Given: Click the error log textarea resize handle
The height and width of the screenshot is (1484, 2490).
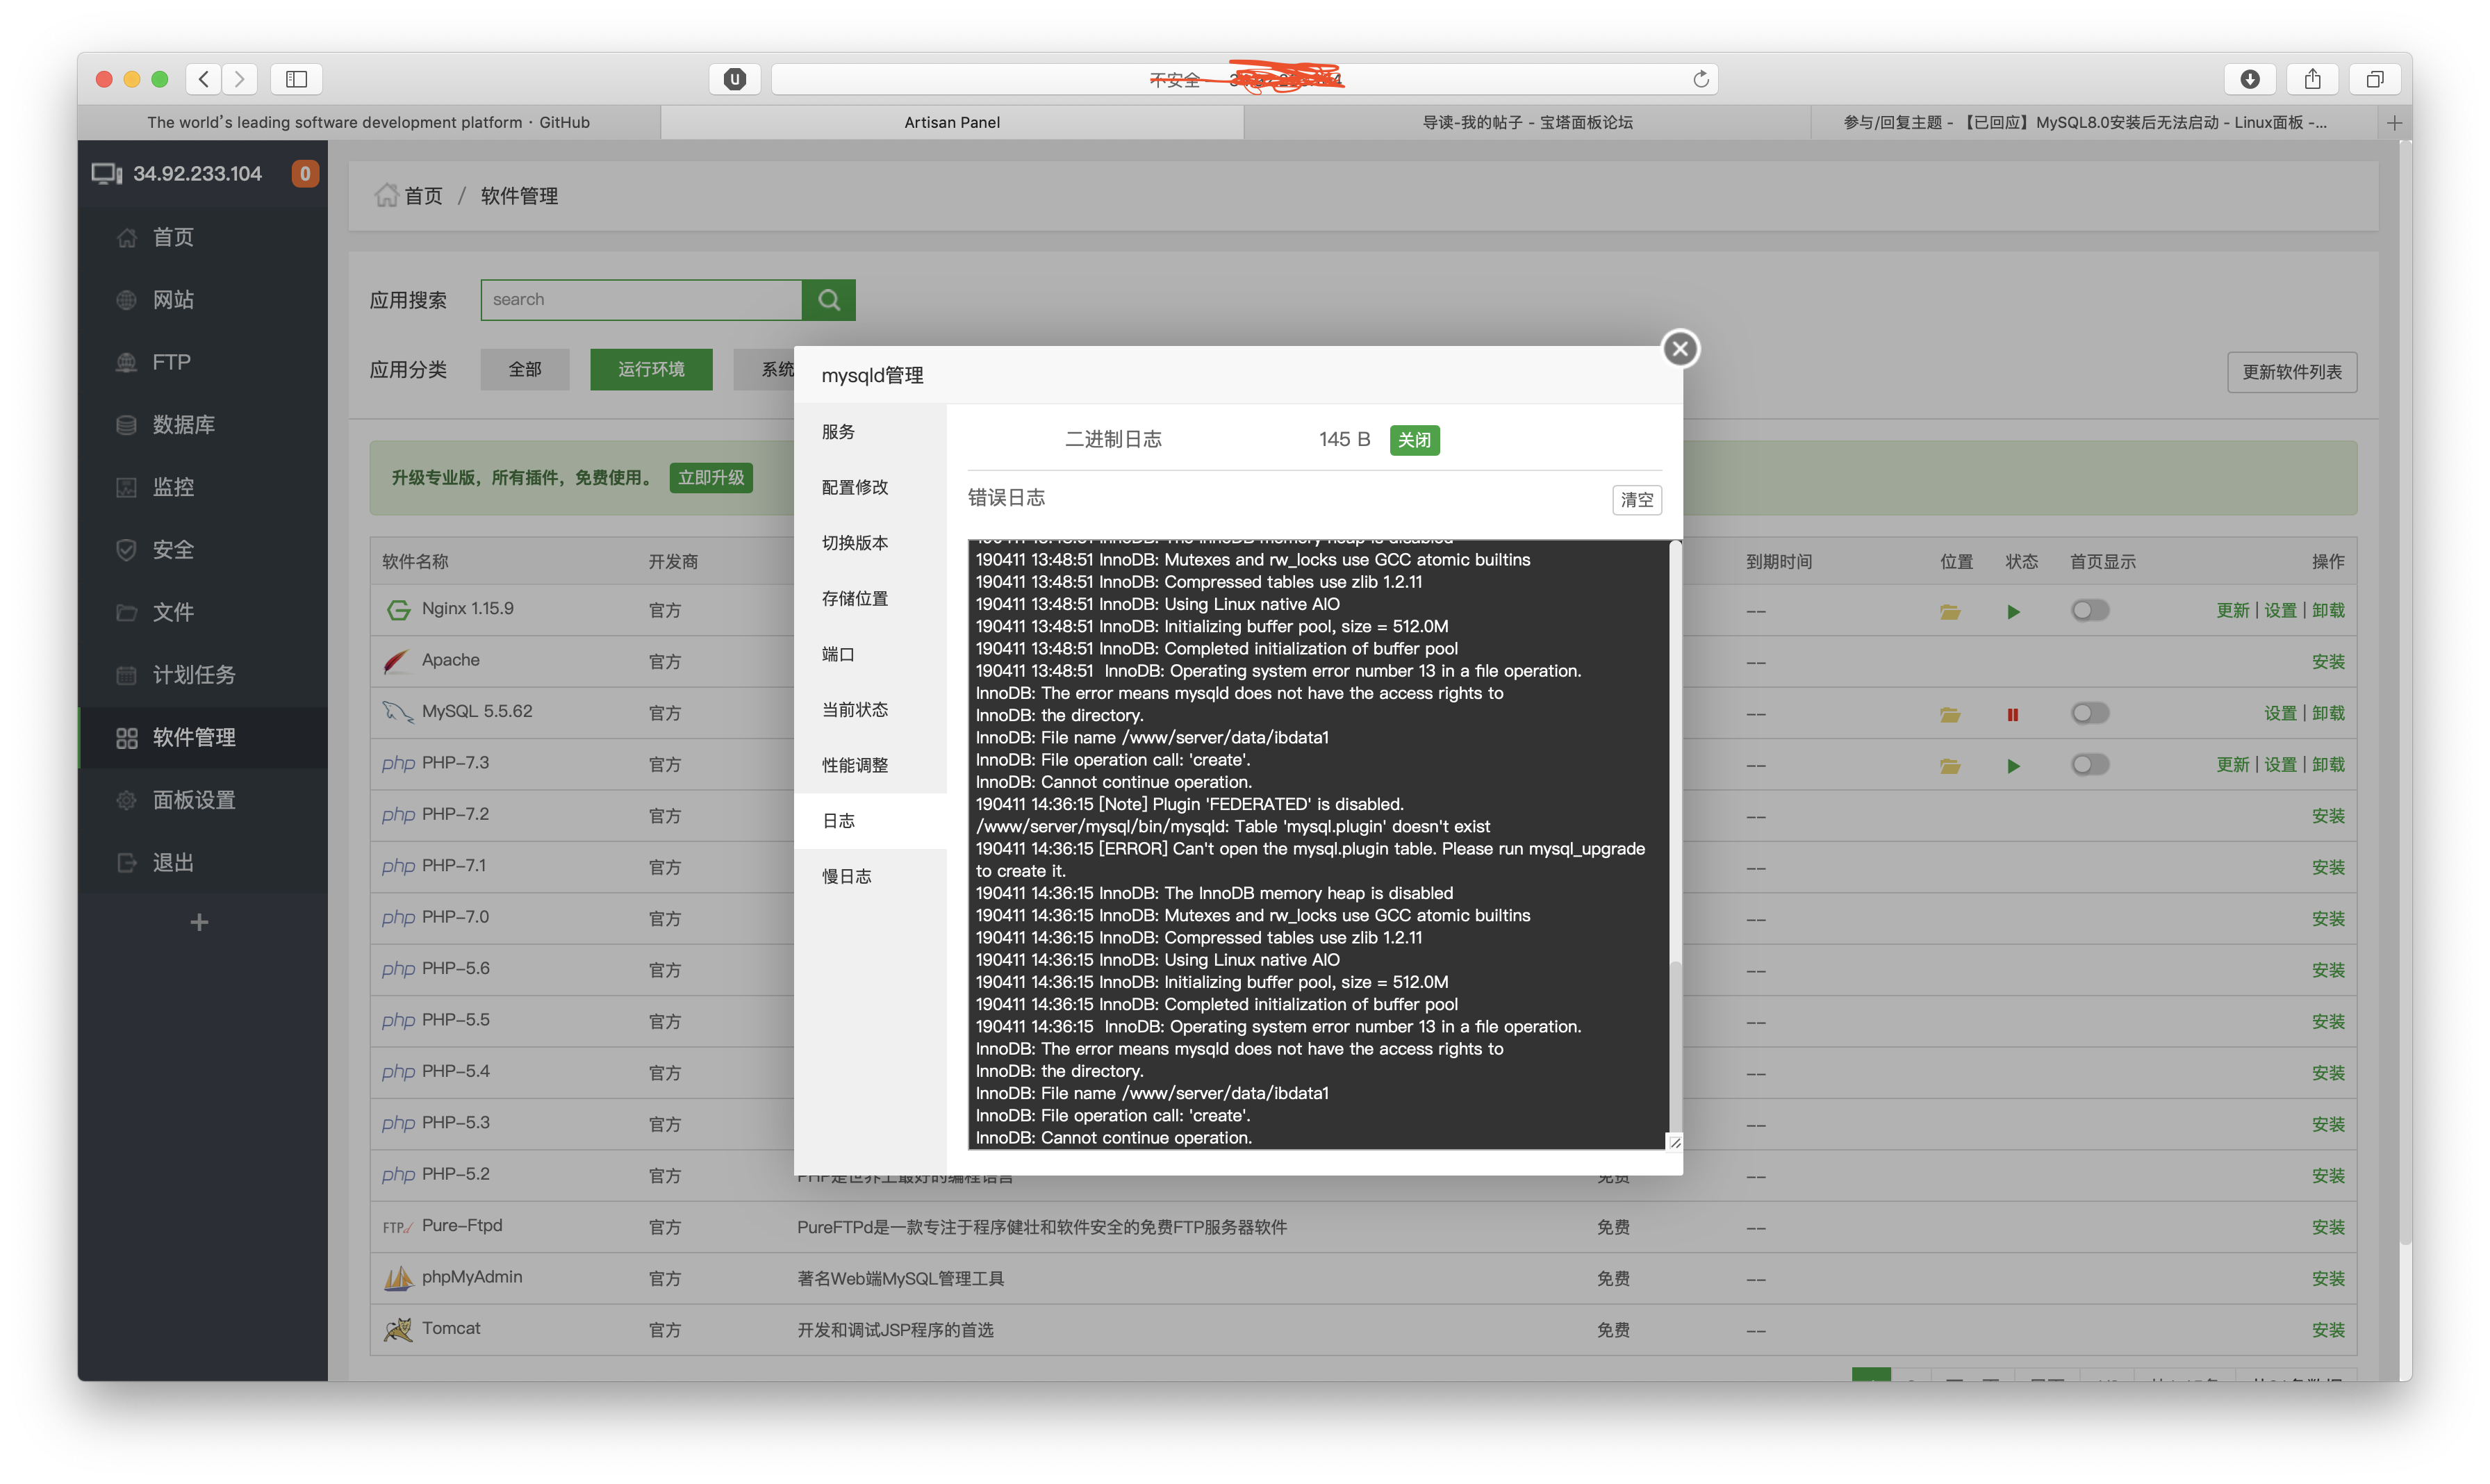Looking at the screenshot, I should (1674, 1142).
